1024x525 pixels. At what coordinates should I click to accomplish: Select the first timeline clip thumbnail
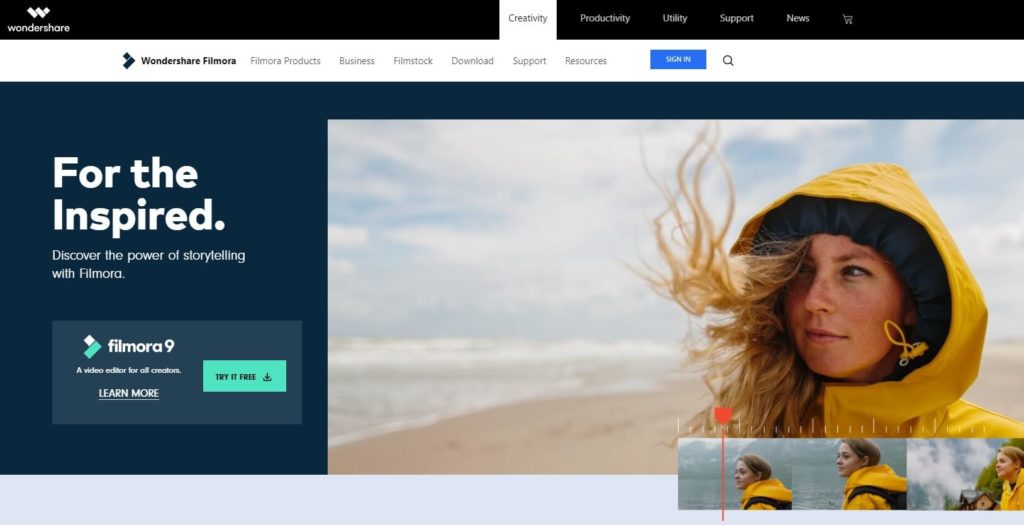pyautogui.click(x=735, y=474)
